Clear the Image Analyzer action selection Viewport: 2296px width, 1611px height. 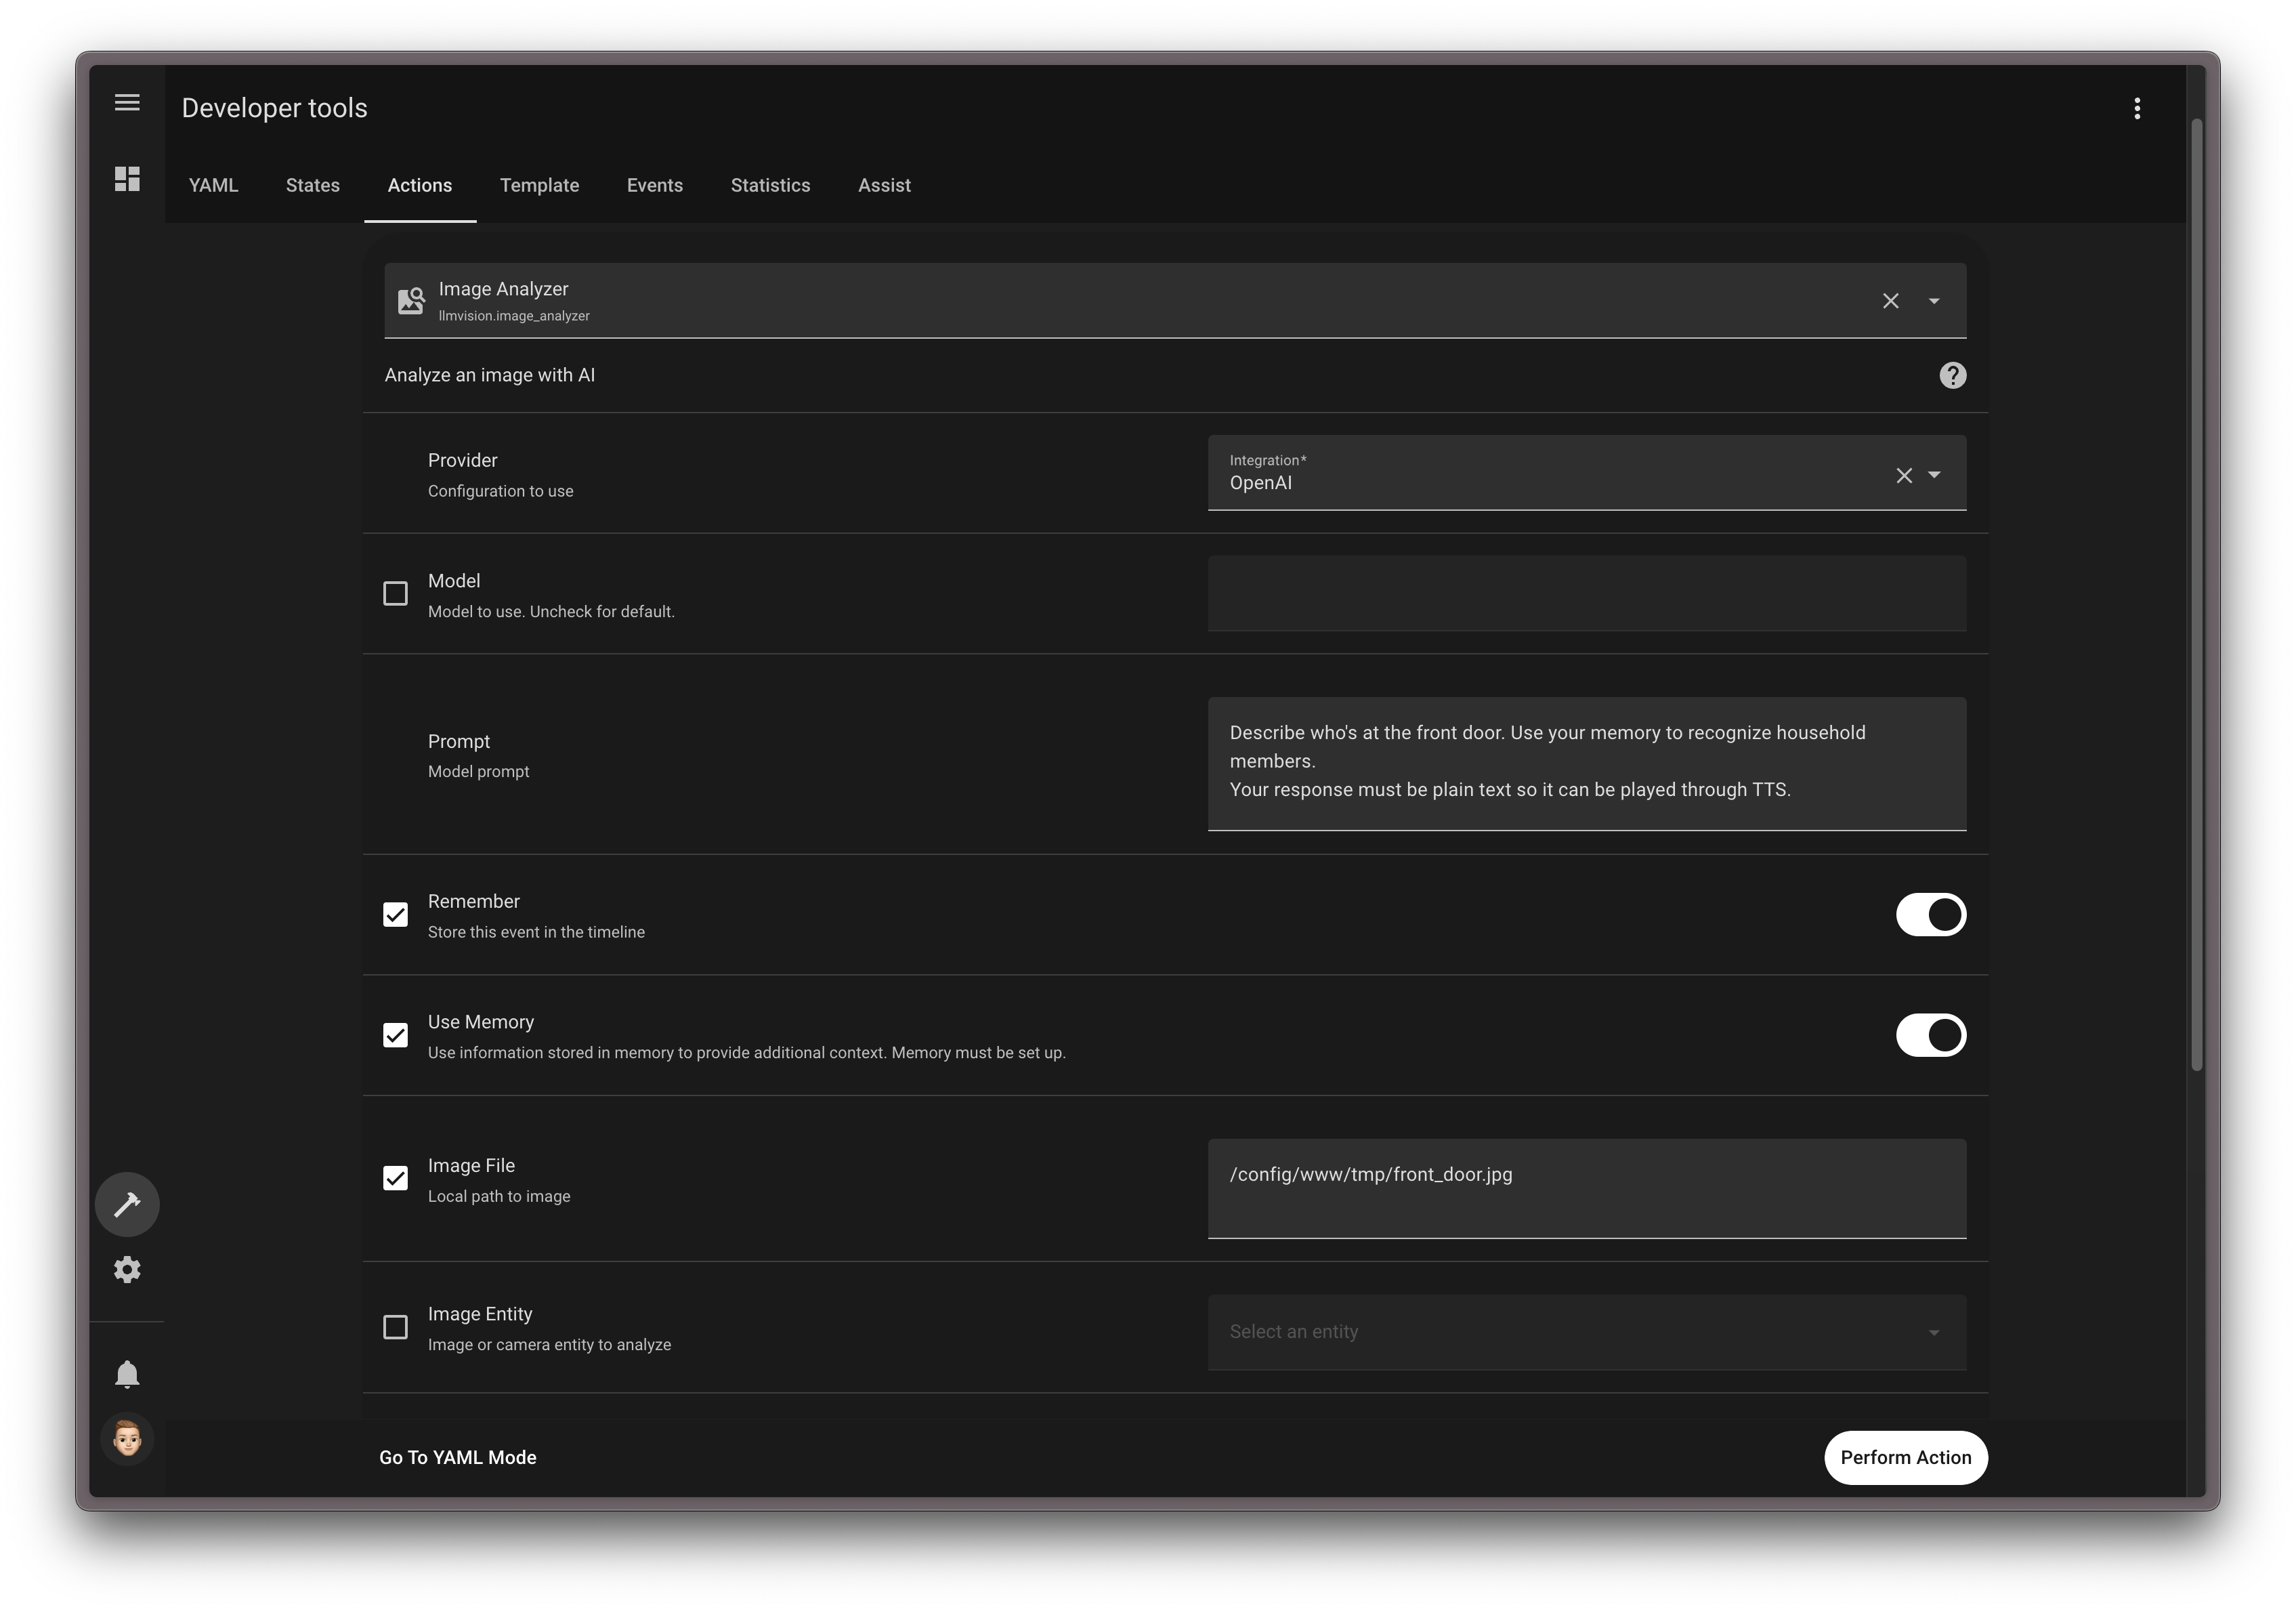click(x=1890, y=301)
